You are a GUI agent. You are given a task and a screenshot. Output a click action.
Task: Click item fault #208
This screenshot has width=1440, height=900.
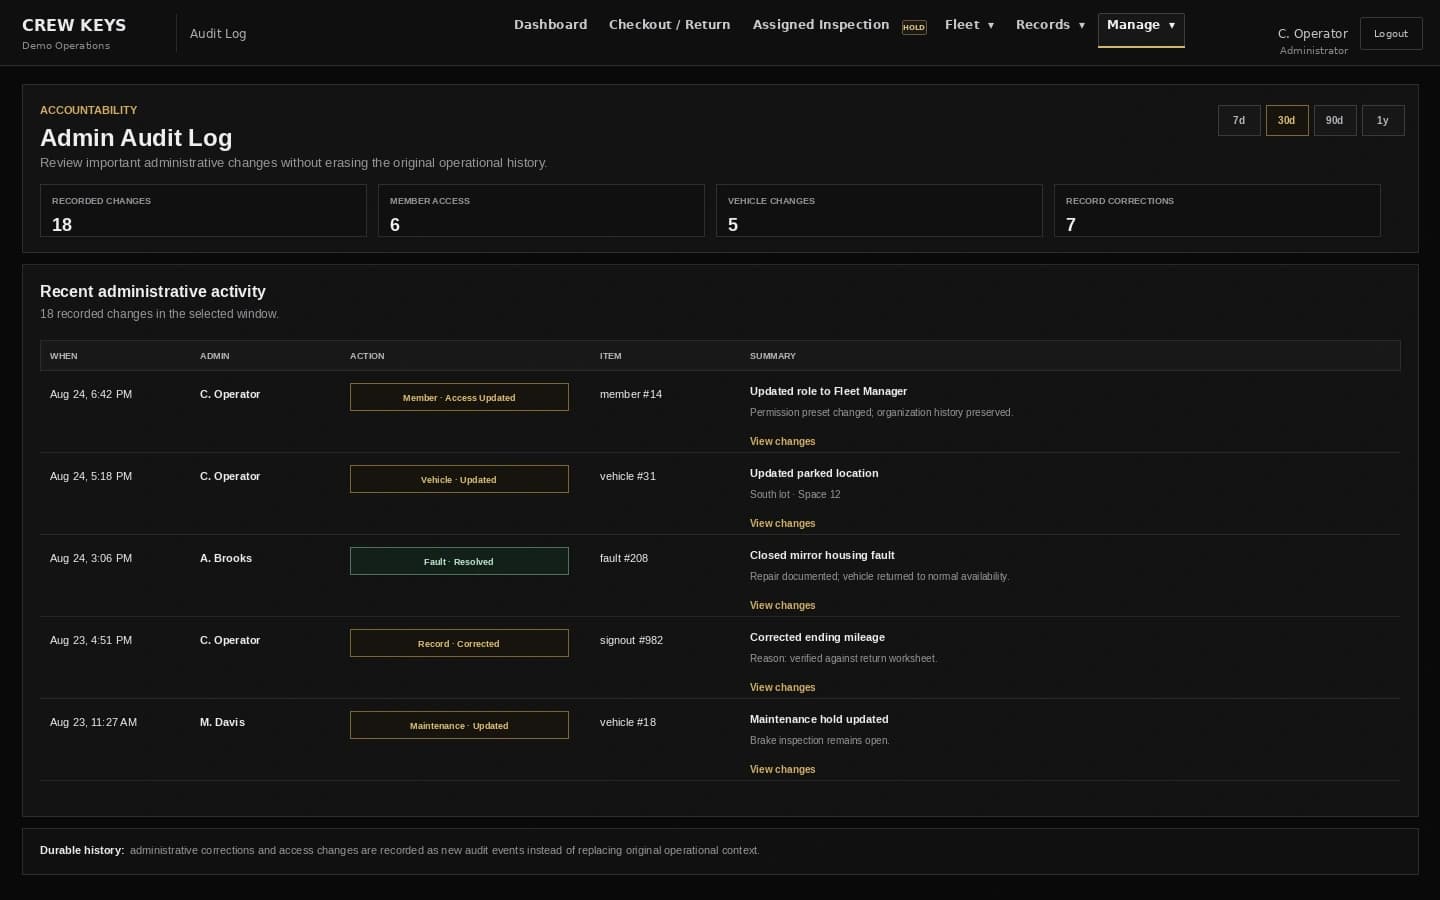624,558
